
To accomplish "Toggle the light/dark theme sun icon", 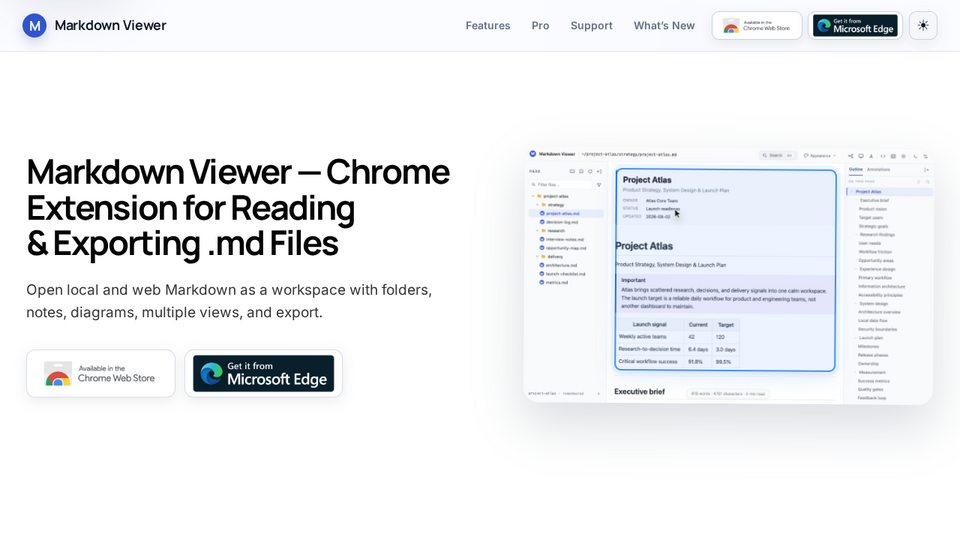I will tap(923, 26).
